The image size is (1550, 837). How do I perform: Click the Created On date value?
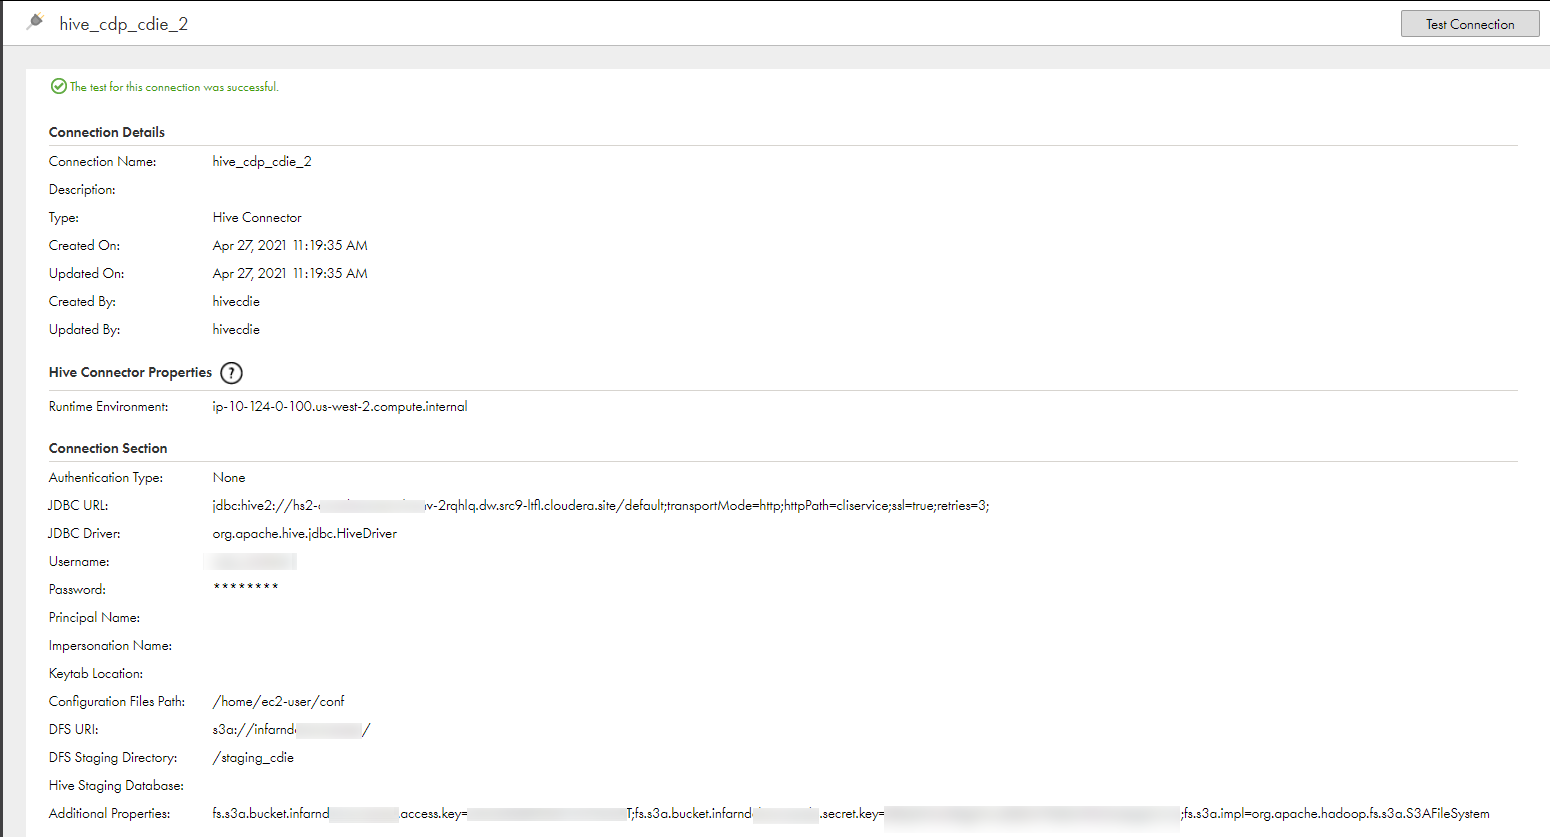tap(290, 245)
